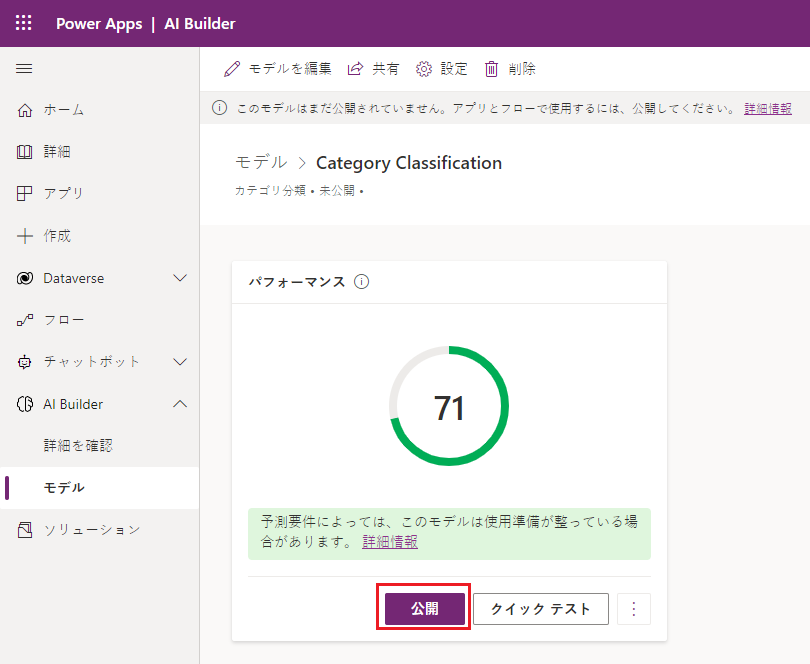Open the app launcher waffle icon
The image size is (810, 664).
(x=23, y=23)
